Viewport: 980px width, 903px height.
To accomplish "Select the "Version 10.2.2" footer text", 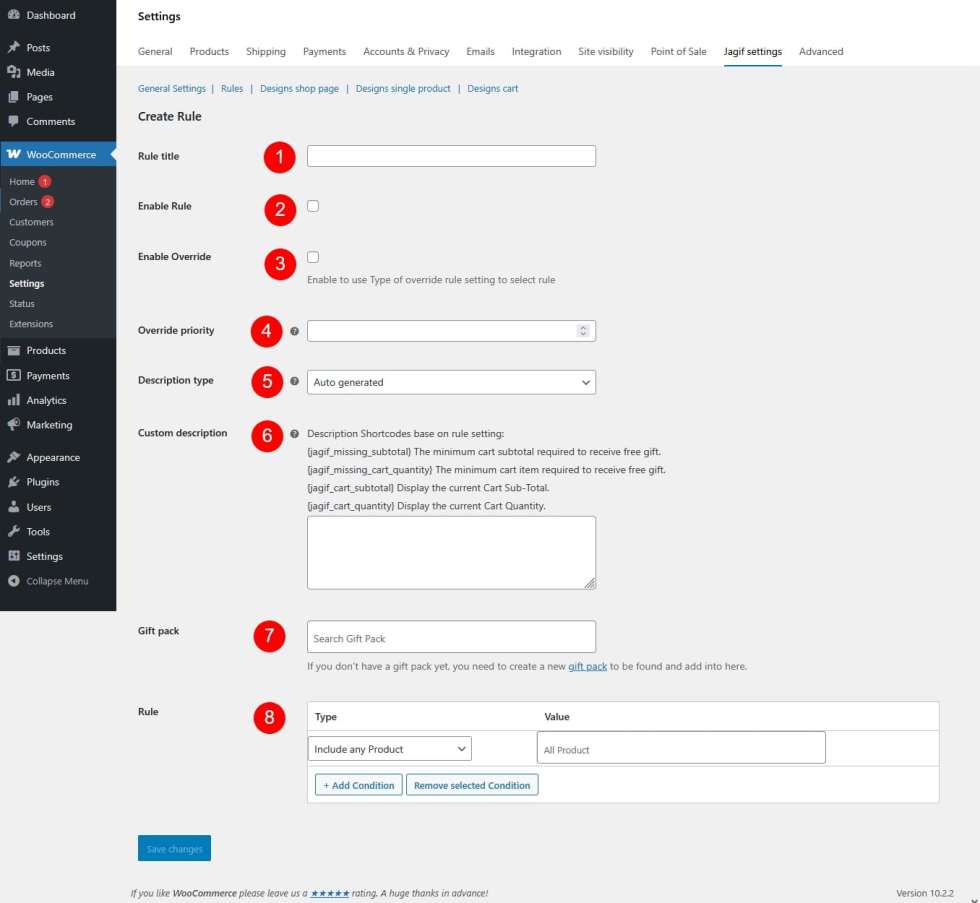I will click(925, 893).
